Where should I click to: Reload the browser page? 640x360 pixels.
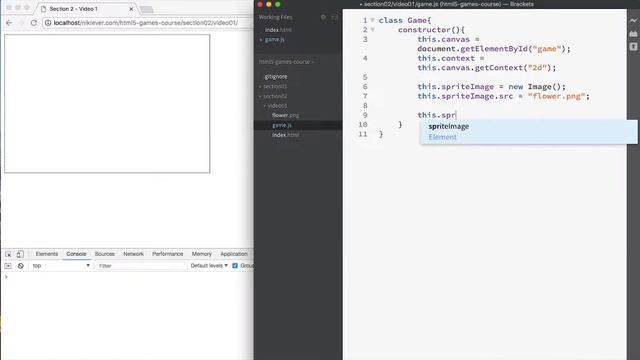click(x=34, y=23)
